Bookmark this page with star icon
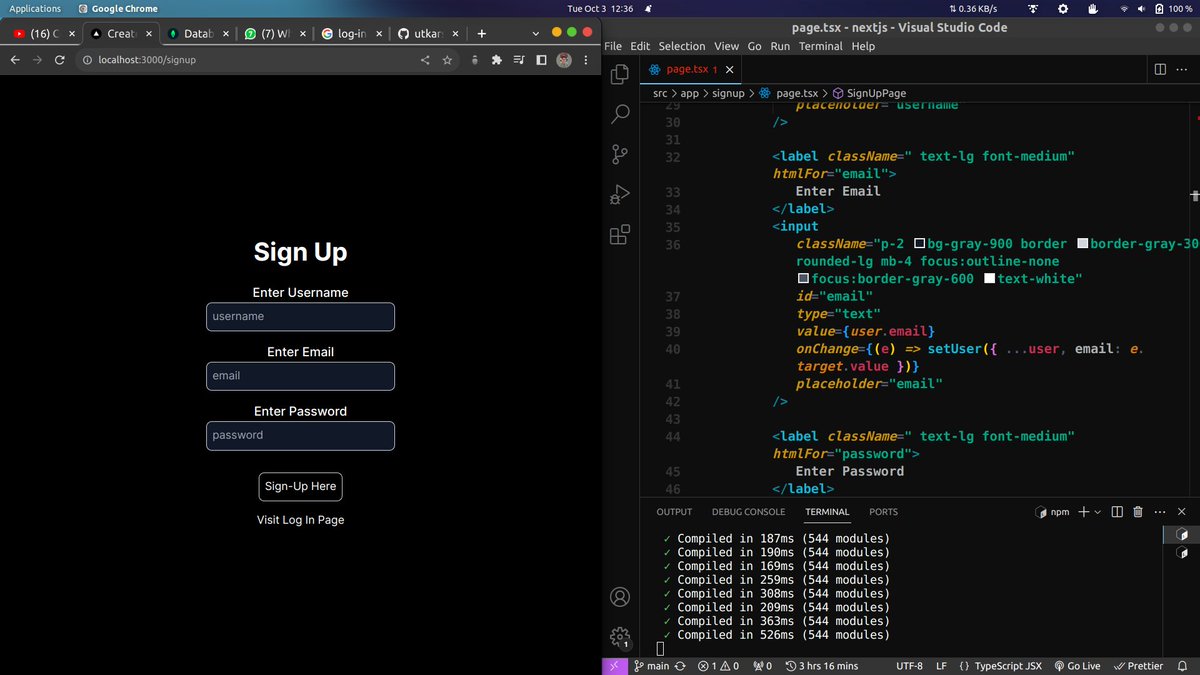 447,60
